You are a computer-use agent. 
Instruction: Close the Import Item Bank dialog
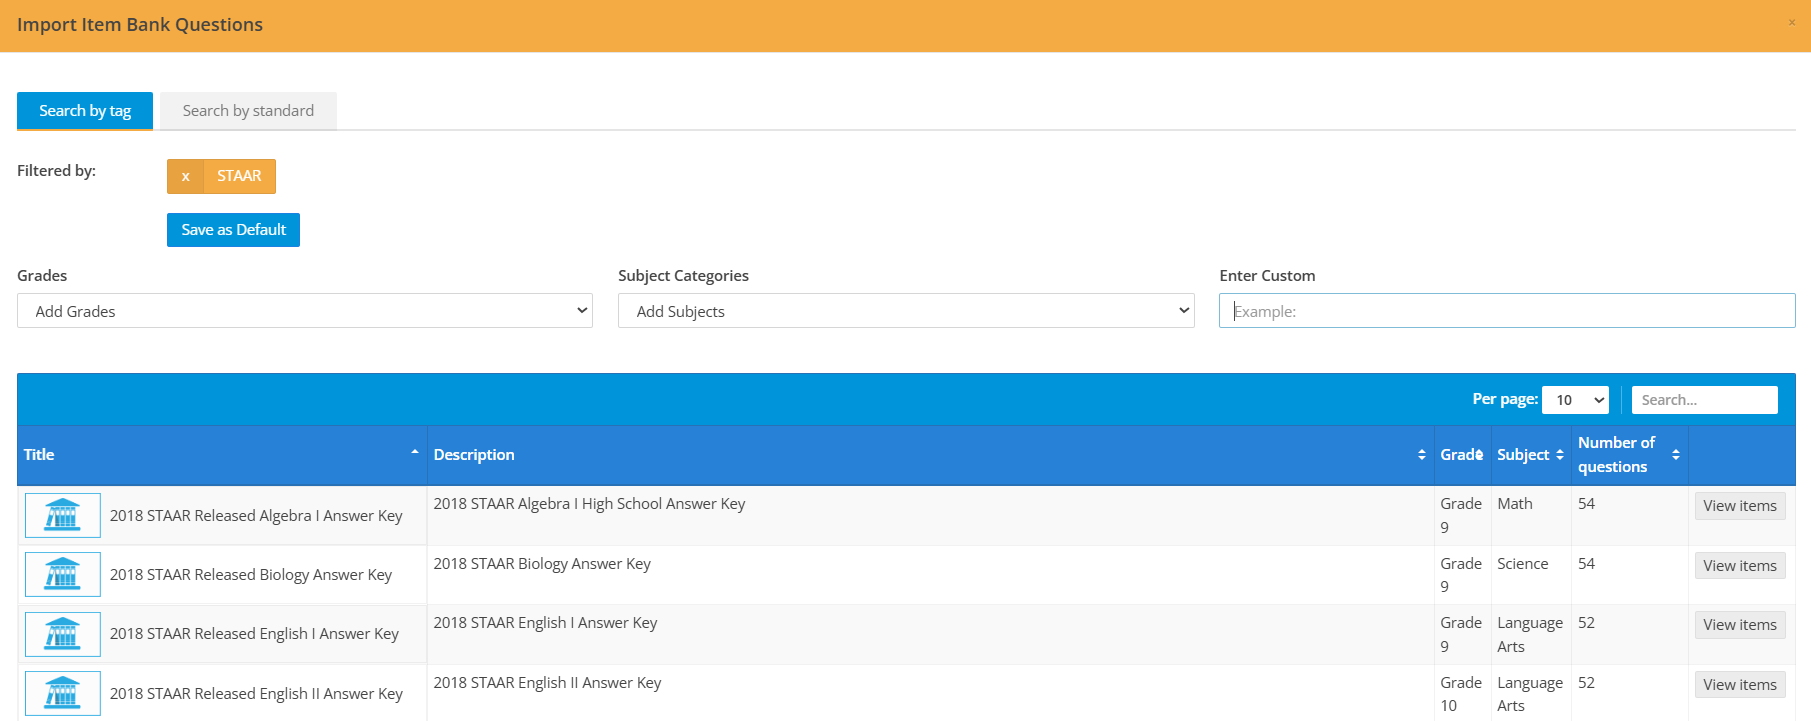pos(1791,23)
